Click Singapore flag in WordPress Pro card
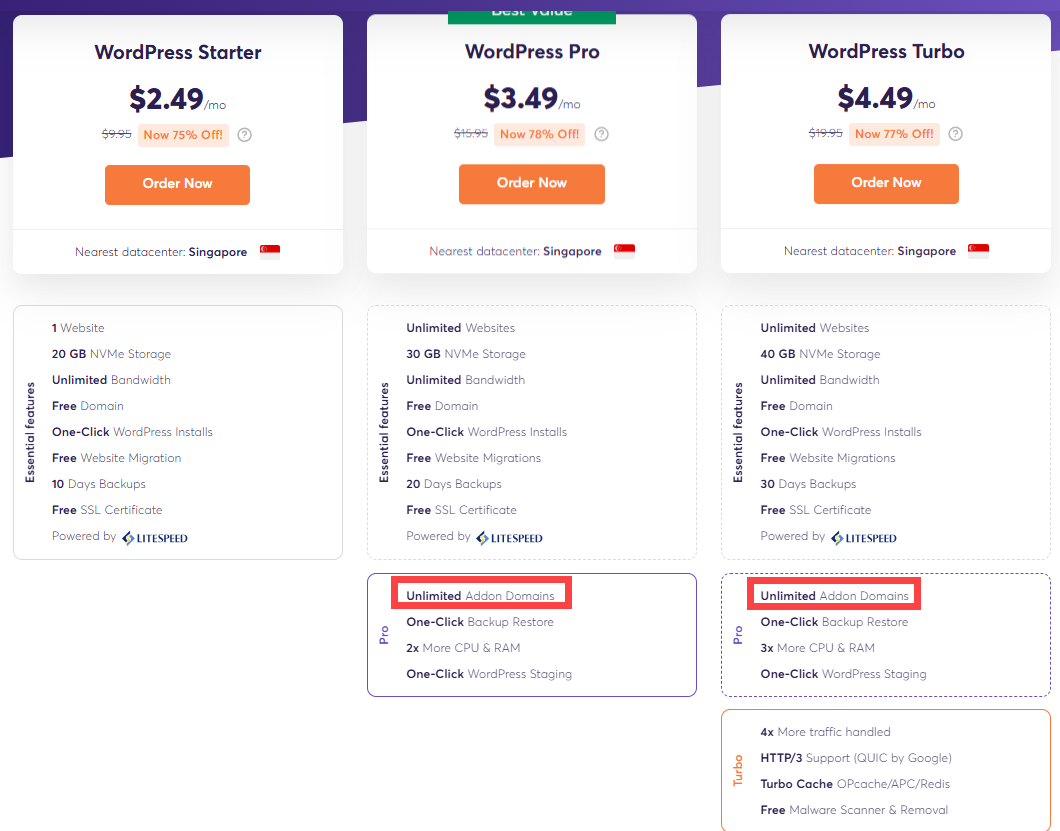Screen dimensions: 1060x831 (624, 251)
